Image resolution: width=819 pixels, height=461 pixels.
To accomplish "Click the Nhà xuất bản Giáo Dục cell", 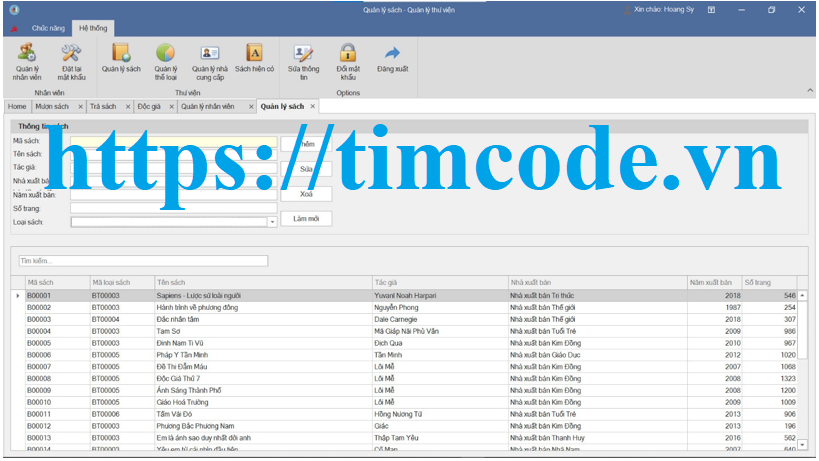I will click(x=598, y=355).
